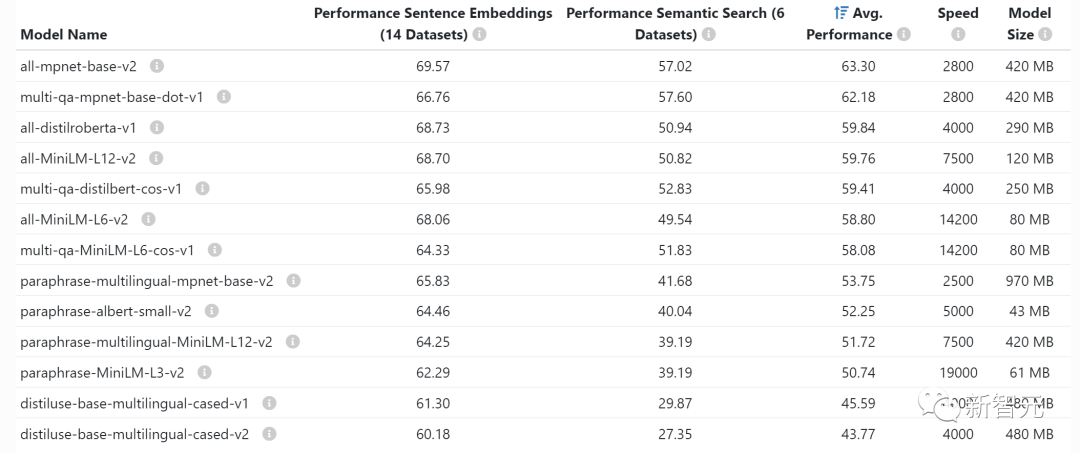The image size is (1080, 454).
Task: Click info icon in Model Size header
Action: tap(1045, 34)
